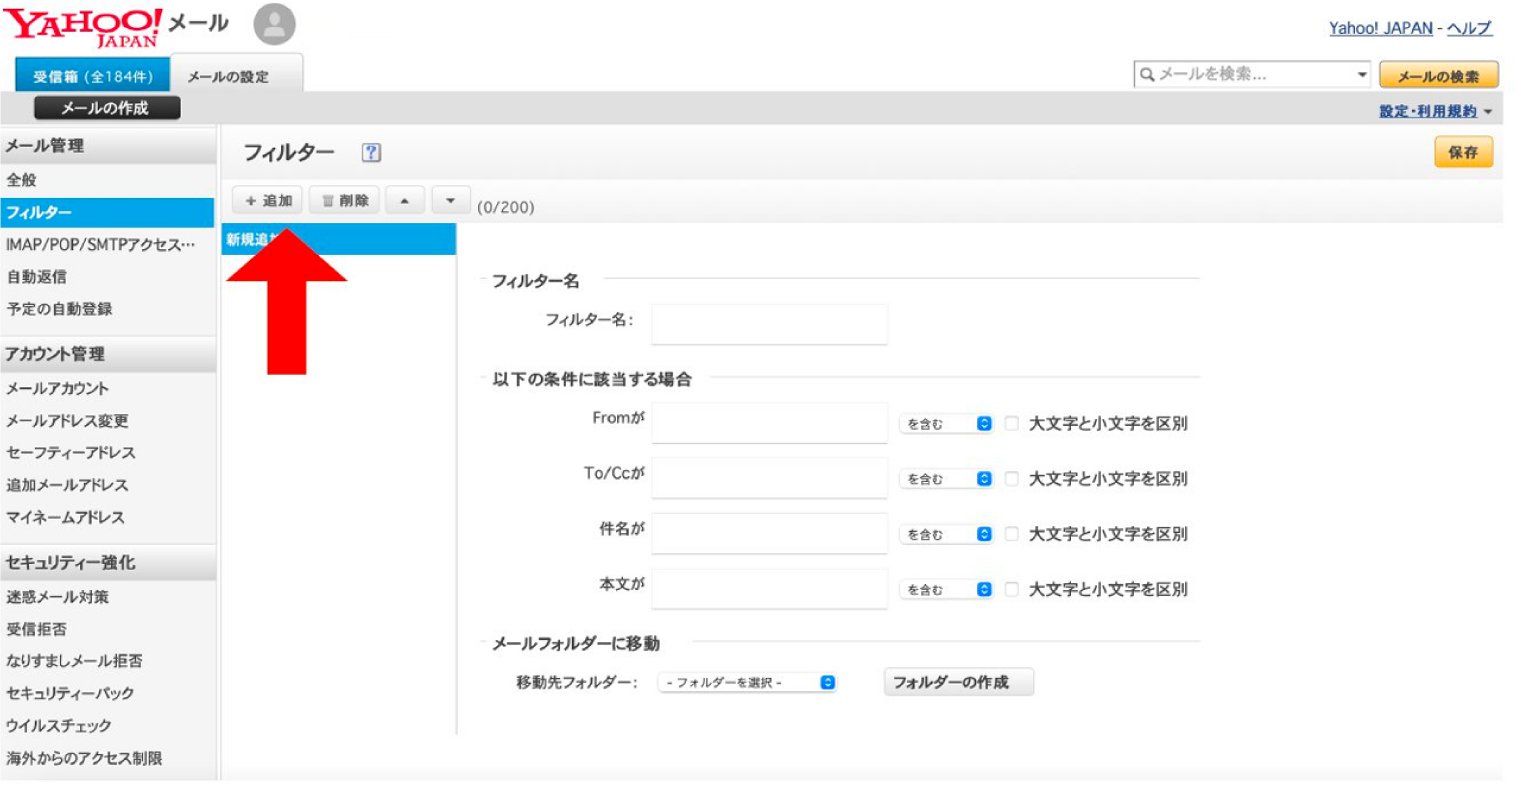Click the Yahoo! JAPAN mail logo
The width and height of the screenshot is (1522, 786).
point(115,26)
